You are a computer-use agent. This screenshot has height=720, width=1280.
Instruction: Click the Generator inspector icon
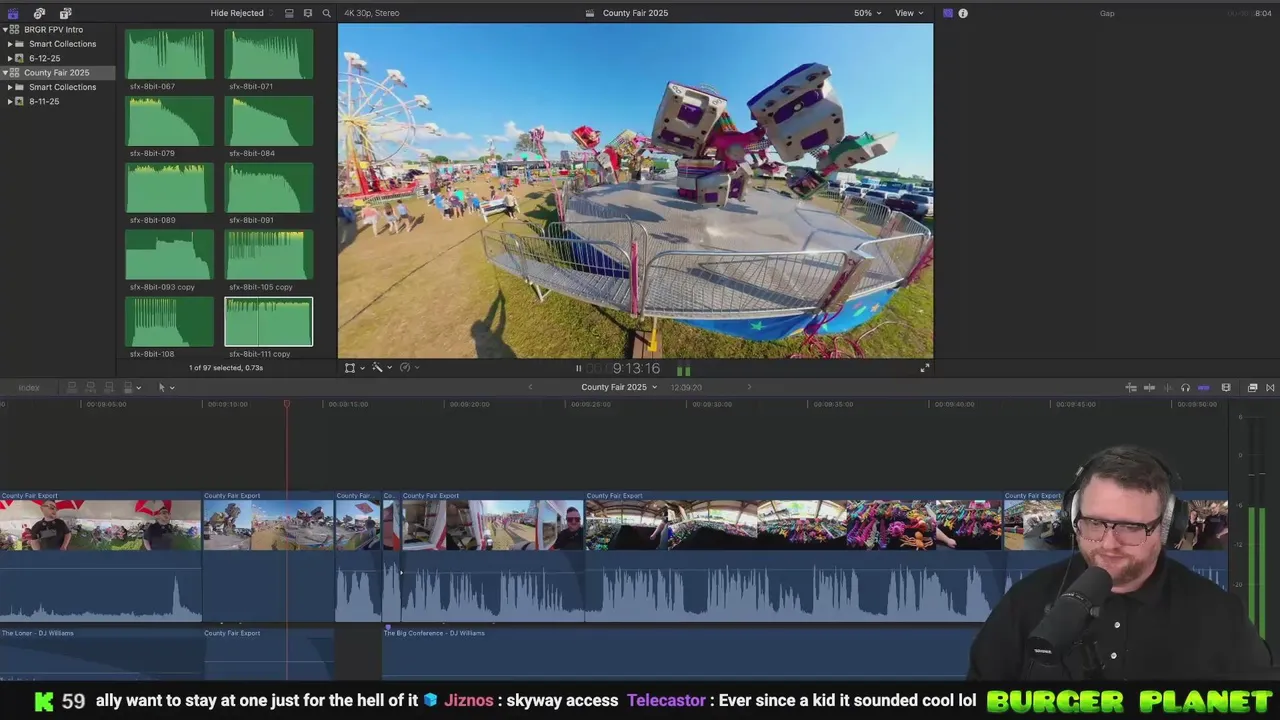point(948,13)
